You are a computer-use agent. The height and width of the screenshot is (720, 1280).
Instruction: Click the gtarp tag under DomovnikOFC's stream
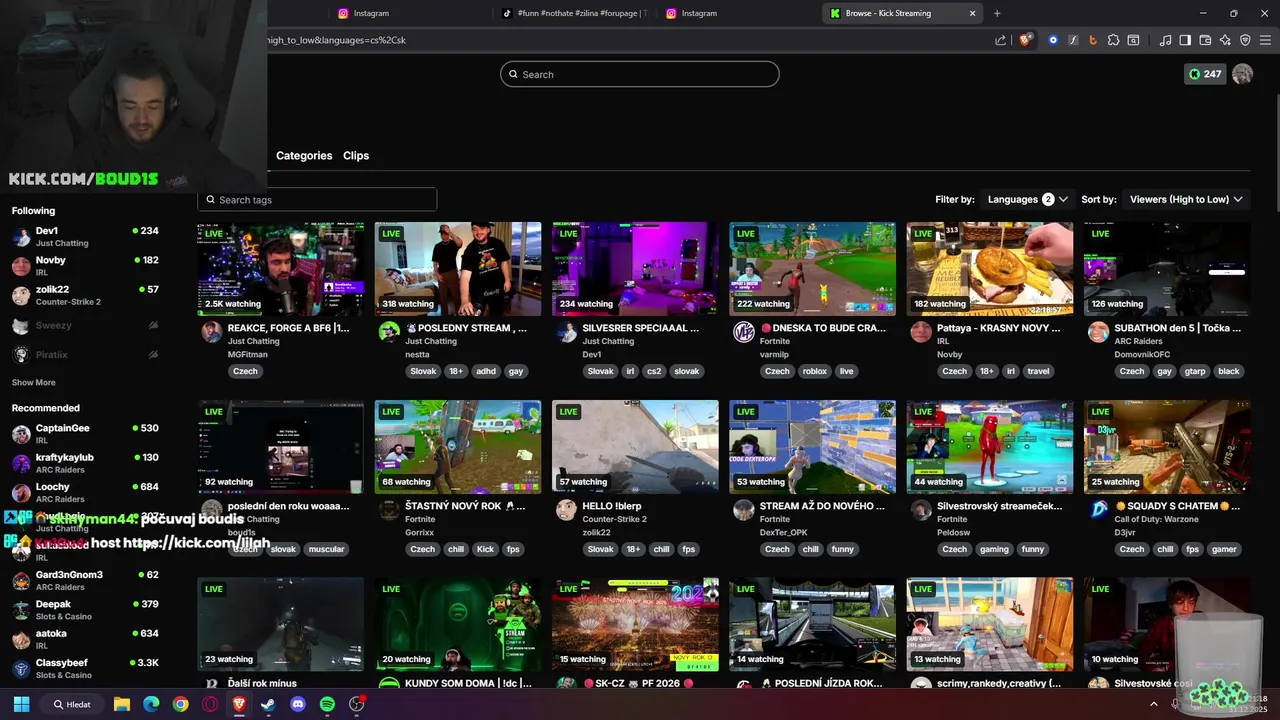click(x=1195, y=371)
